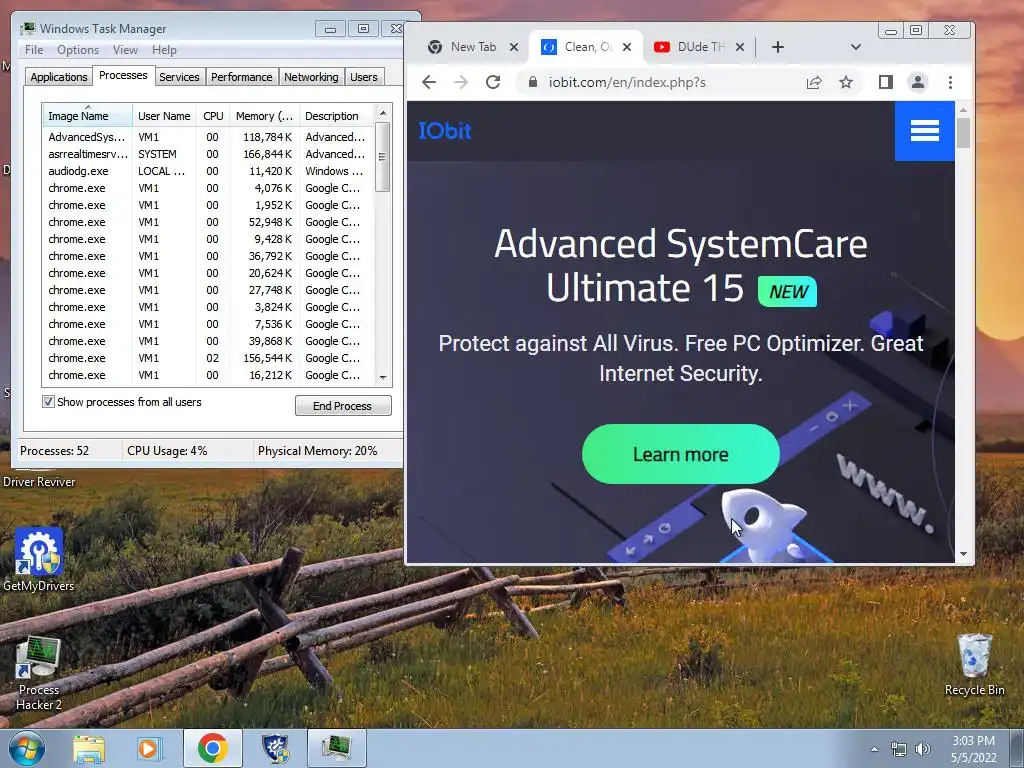Close the New Tab tab
The height and width of the screenshot is (768, 1024).
pos(514,47)
